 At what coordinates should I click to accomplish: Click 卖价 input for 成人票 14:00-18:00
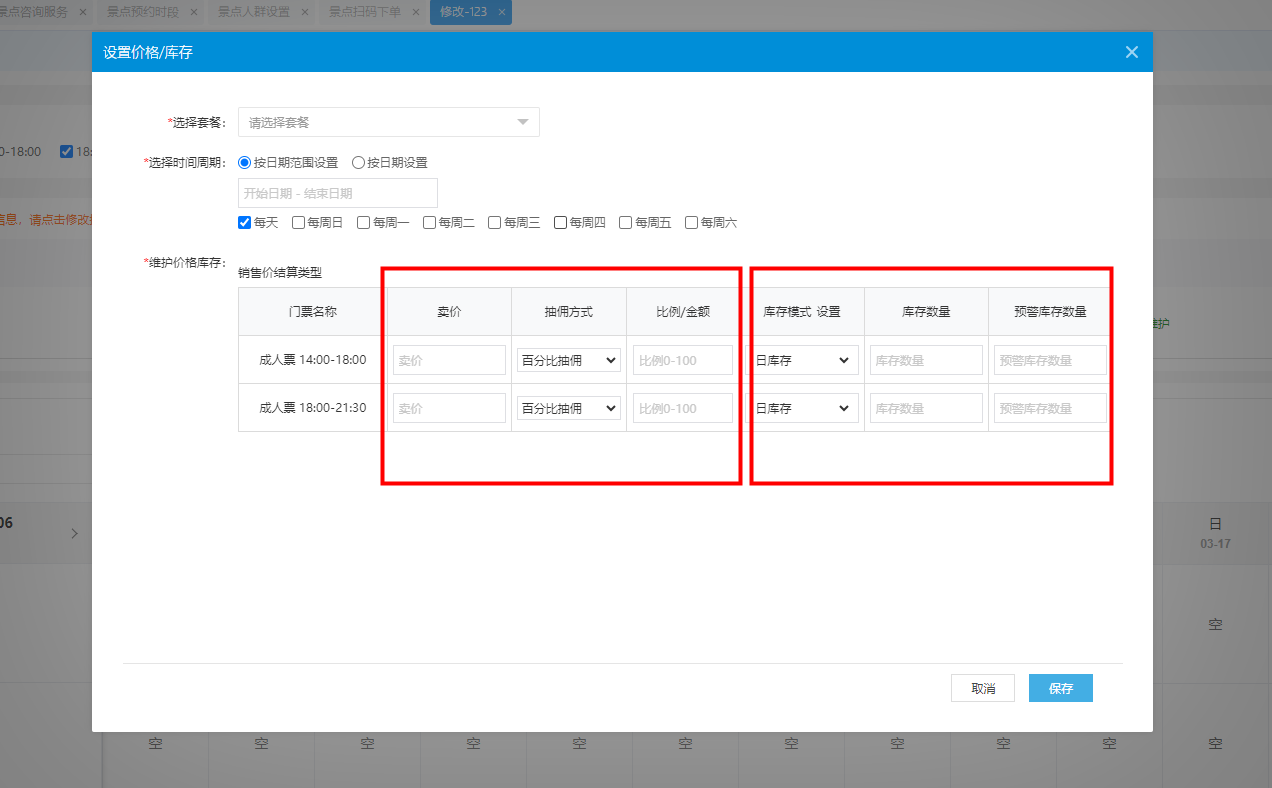click(449, 360)
